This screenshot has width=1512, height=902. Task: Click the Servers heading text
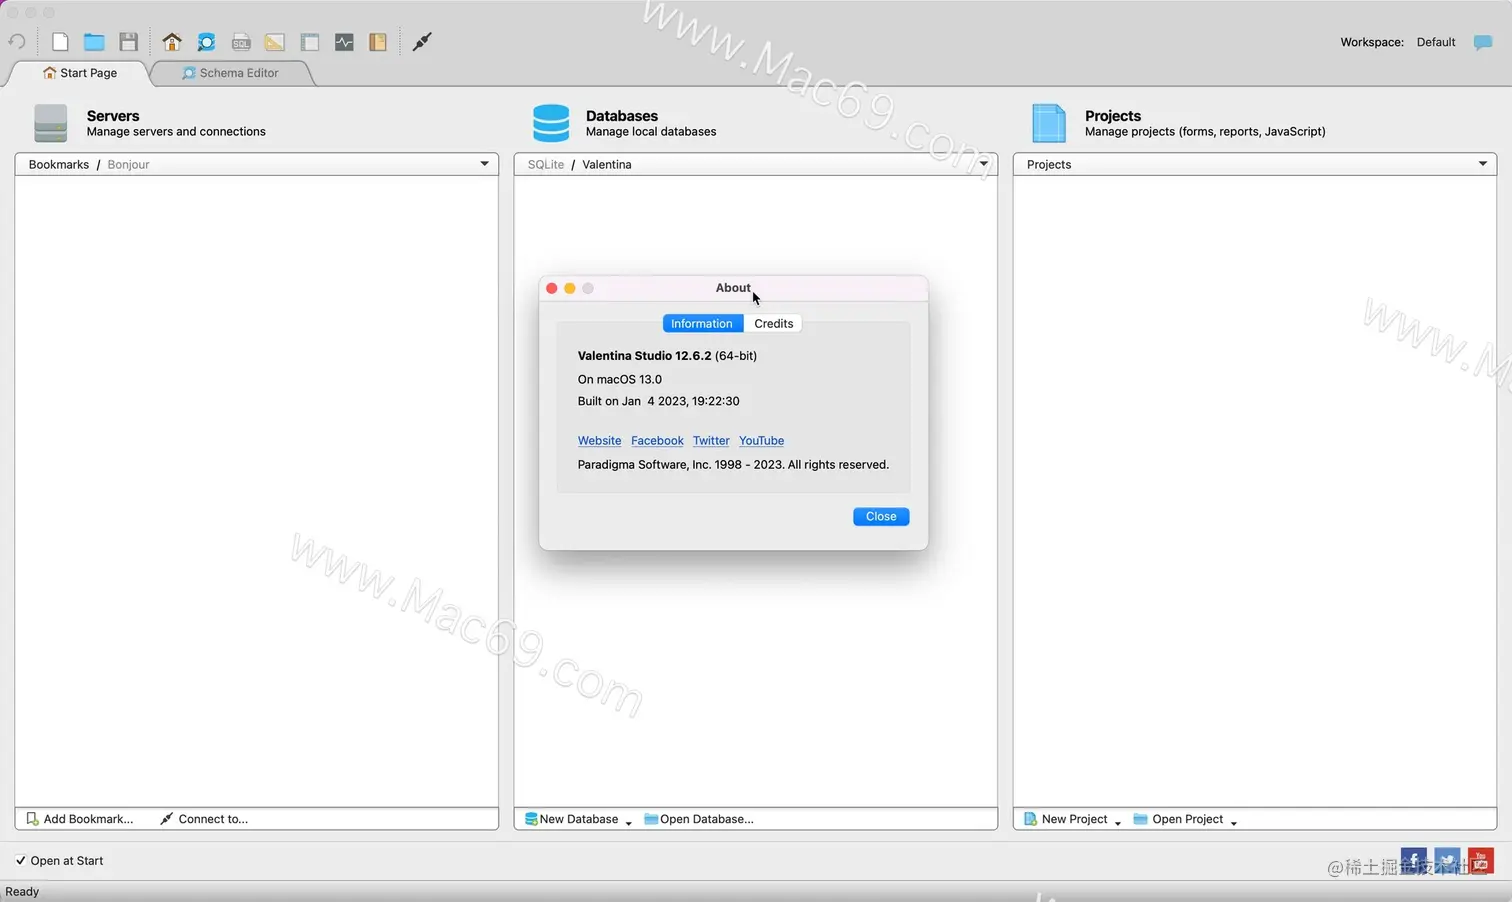coord(113,116)
